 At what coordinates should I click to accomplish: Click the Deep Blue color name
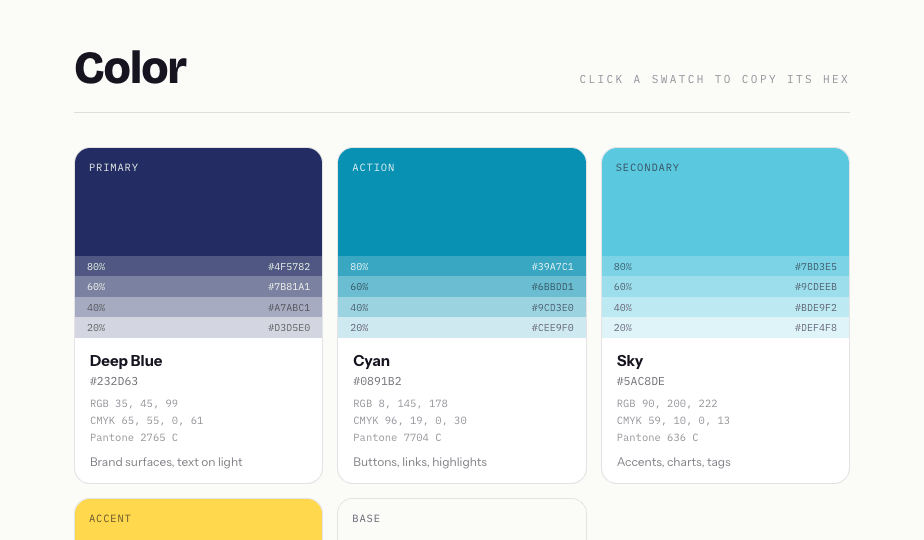[x=126, y=360]
